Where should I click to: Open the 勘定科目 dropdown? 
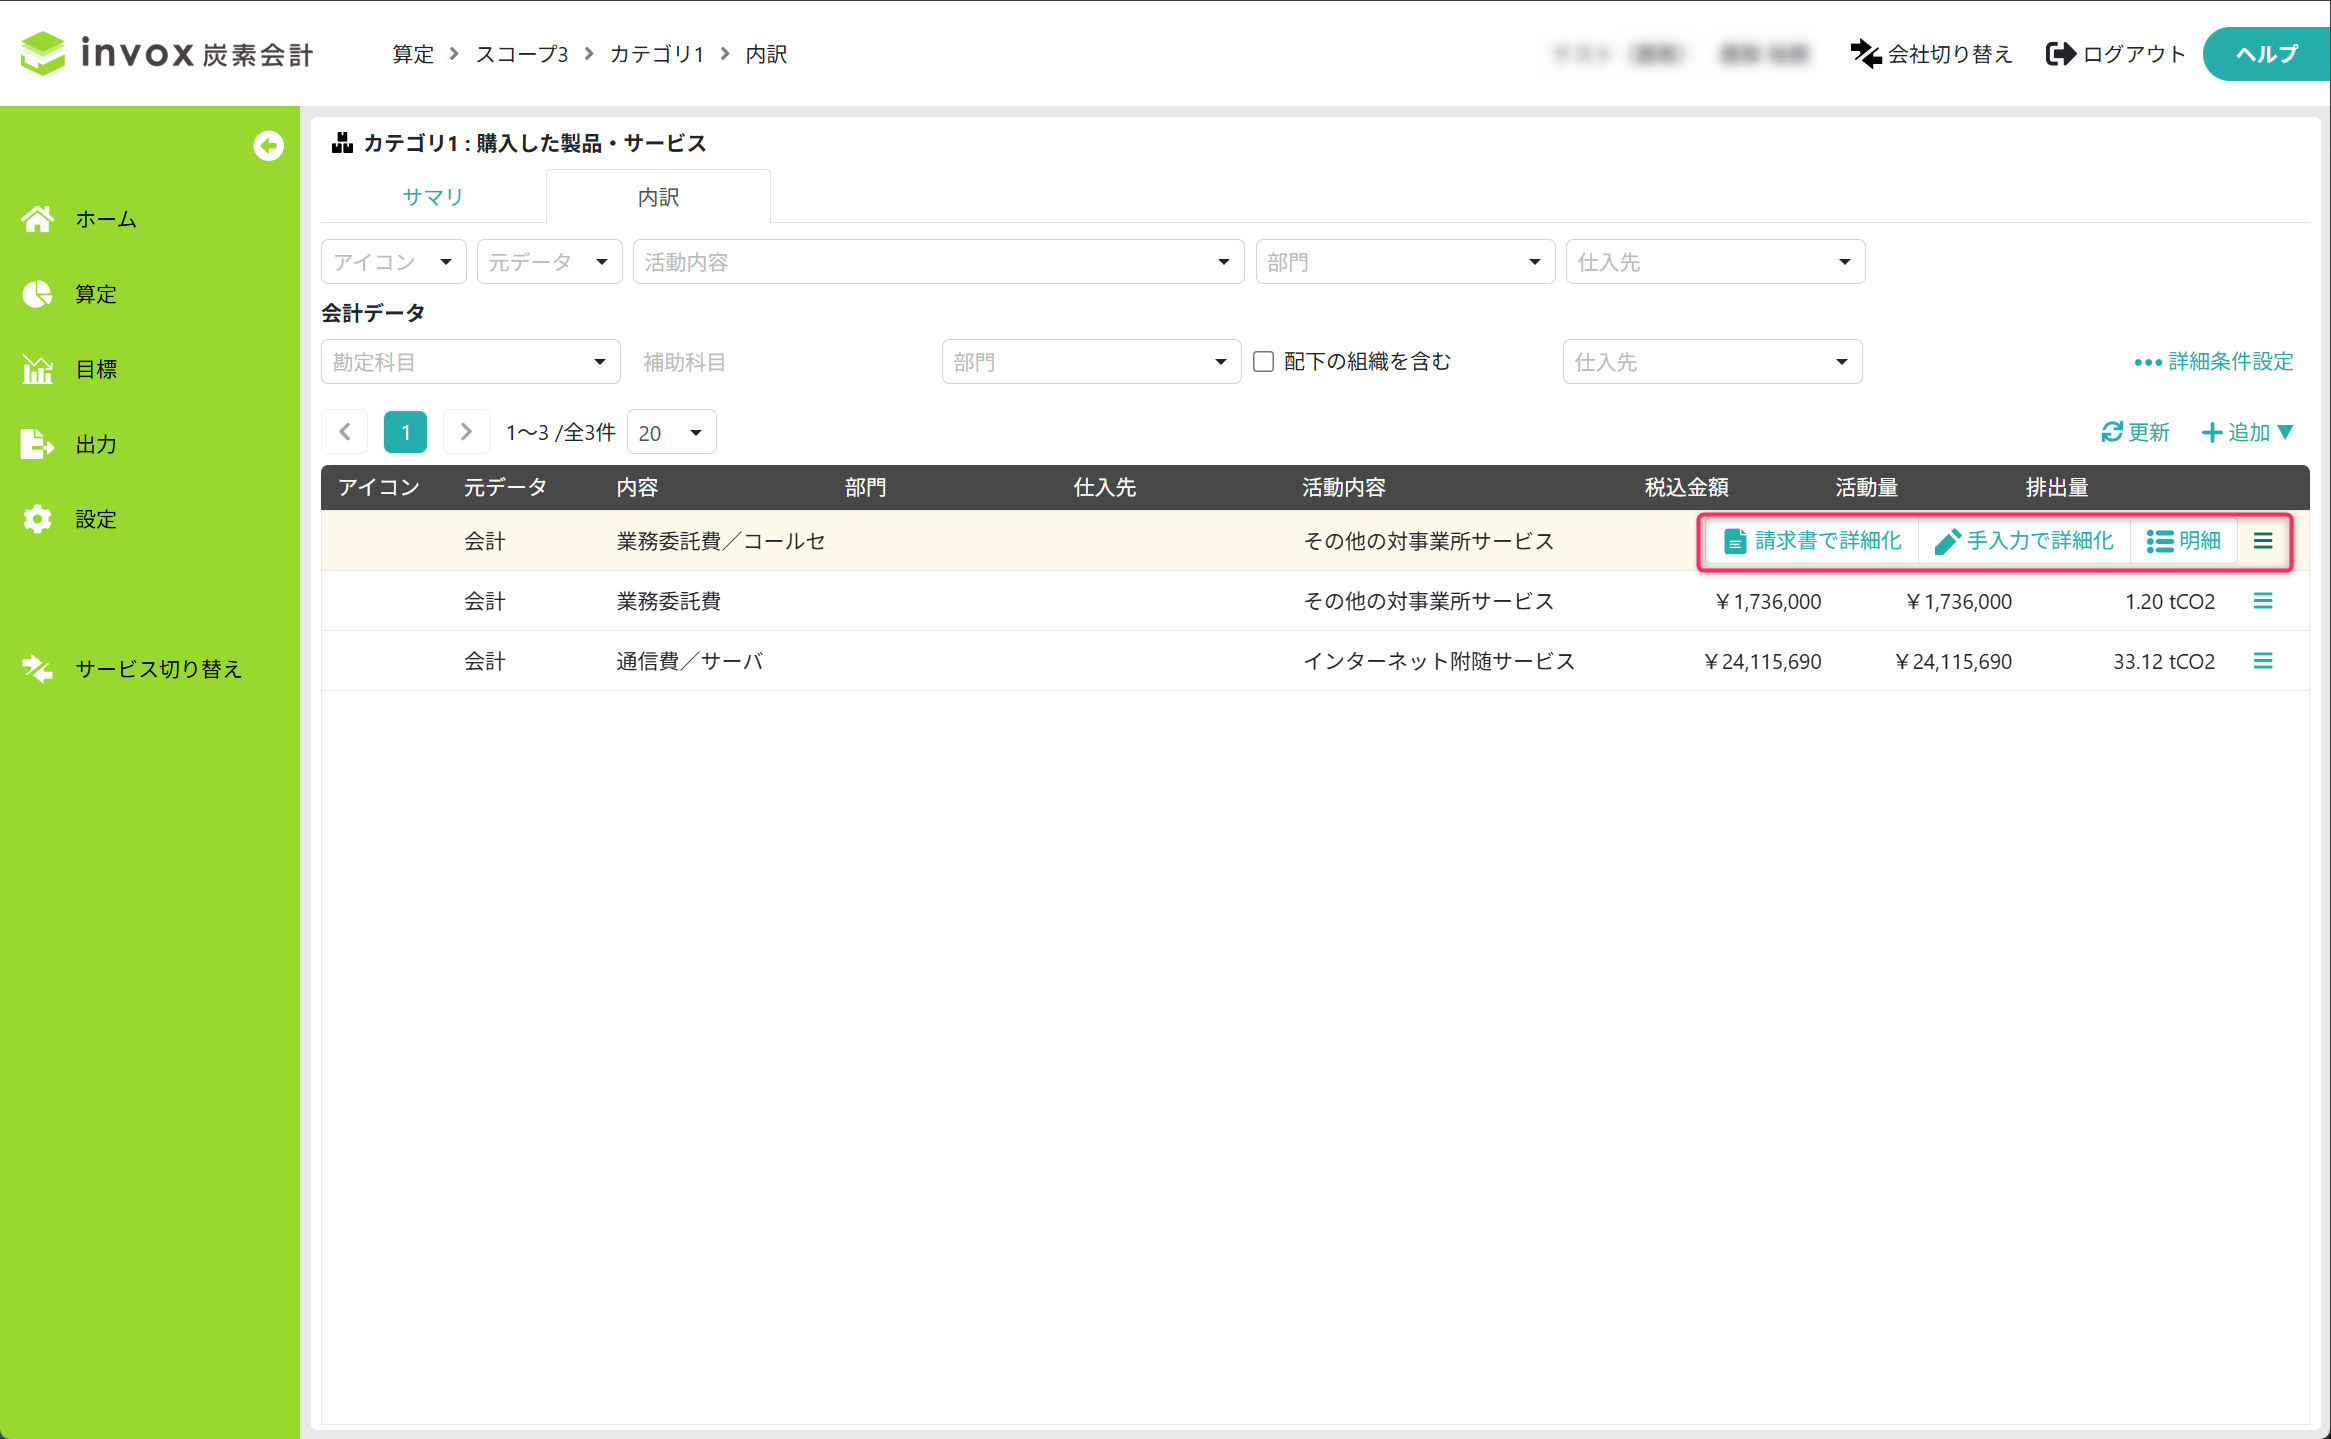click(470, 362)
